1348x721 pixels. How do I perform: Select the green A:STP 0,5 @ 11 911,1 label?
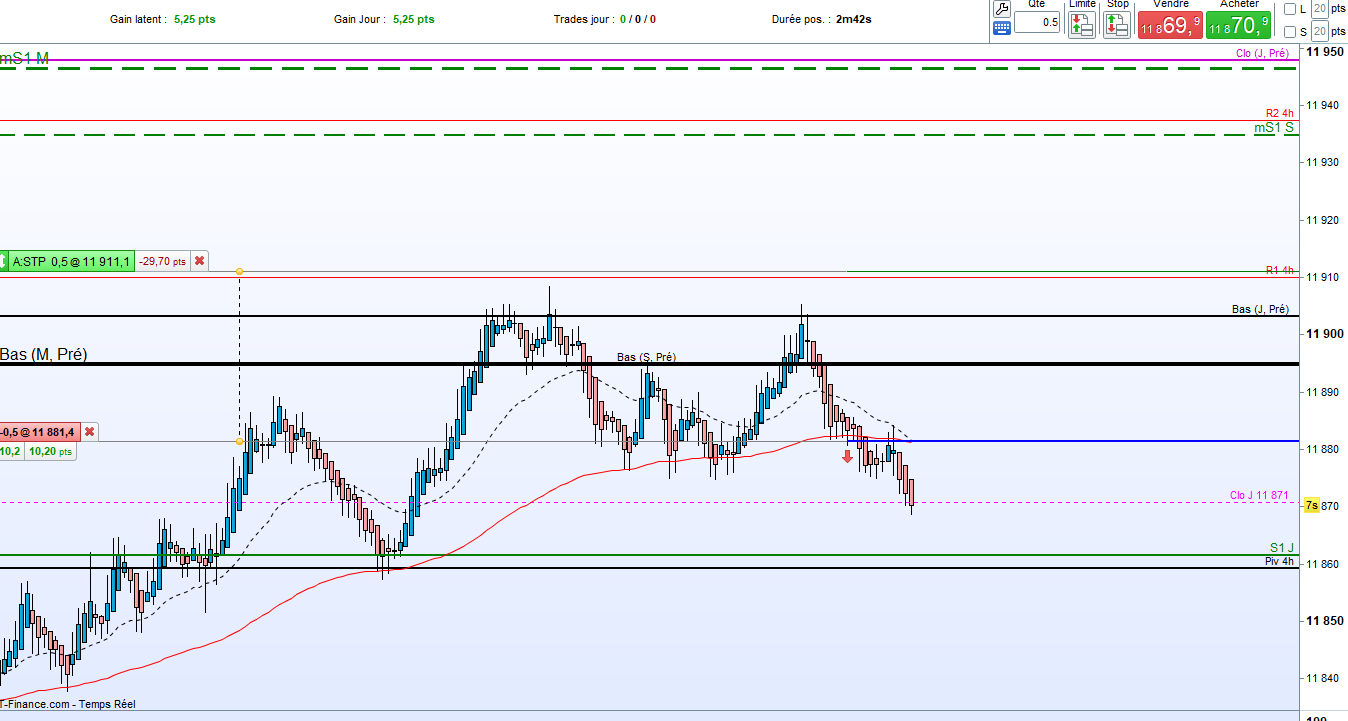point(71,261)
